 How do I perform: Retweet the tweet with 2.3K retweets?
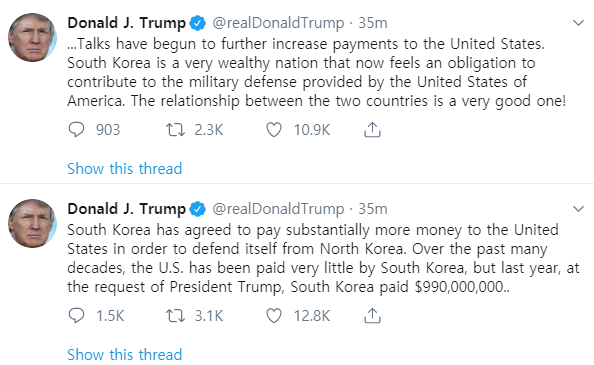175,130
